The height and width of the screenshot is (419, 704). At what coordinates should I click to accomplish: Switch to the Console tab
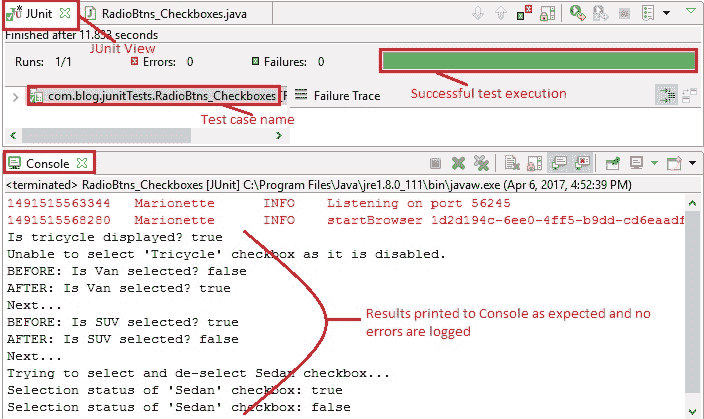click(48, 163)
